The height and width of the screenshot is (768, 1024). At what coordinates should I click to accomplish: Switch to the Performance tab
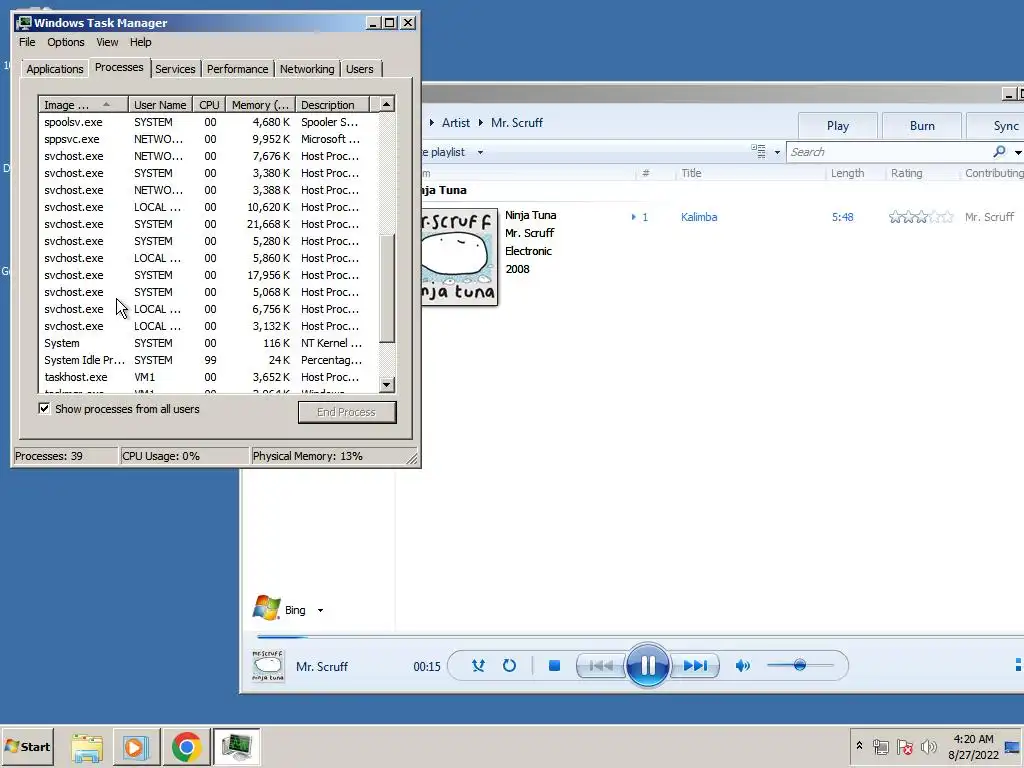coord(237,69)
